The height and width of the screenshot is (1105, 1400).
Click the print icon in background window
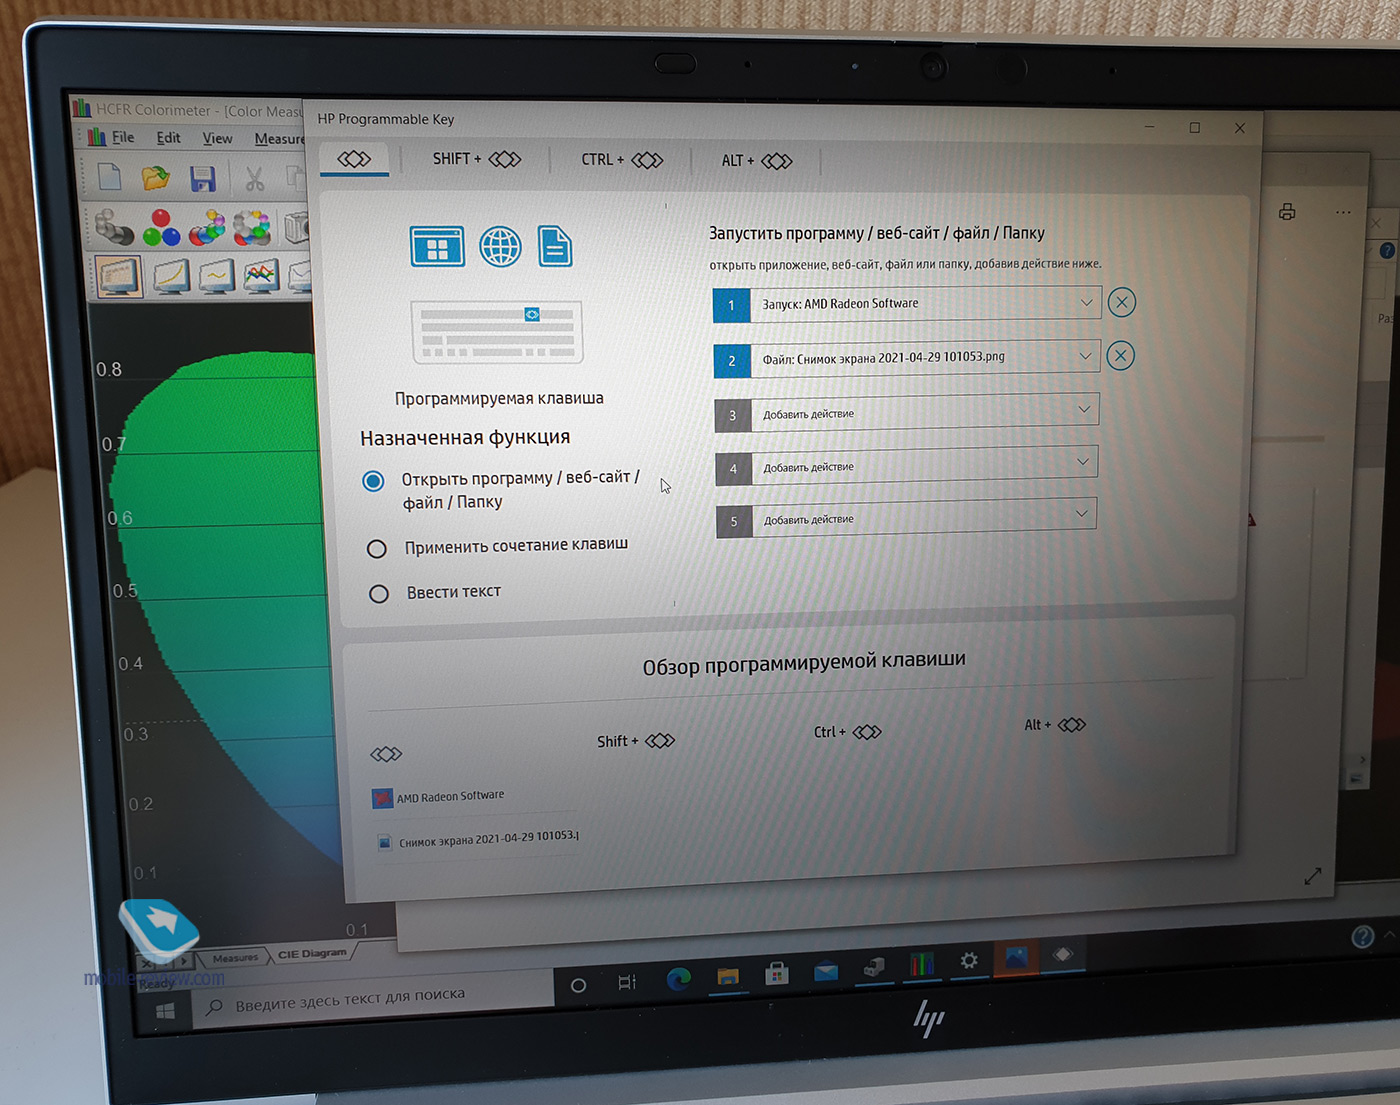click(1287, 212)
